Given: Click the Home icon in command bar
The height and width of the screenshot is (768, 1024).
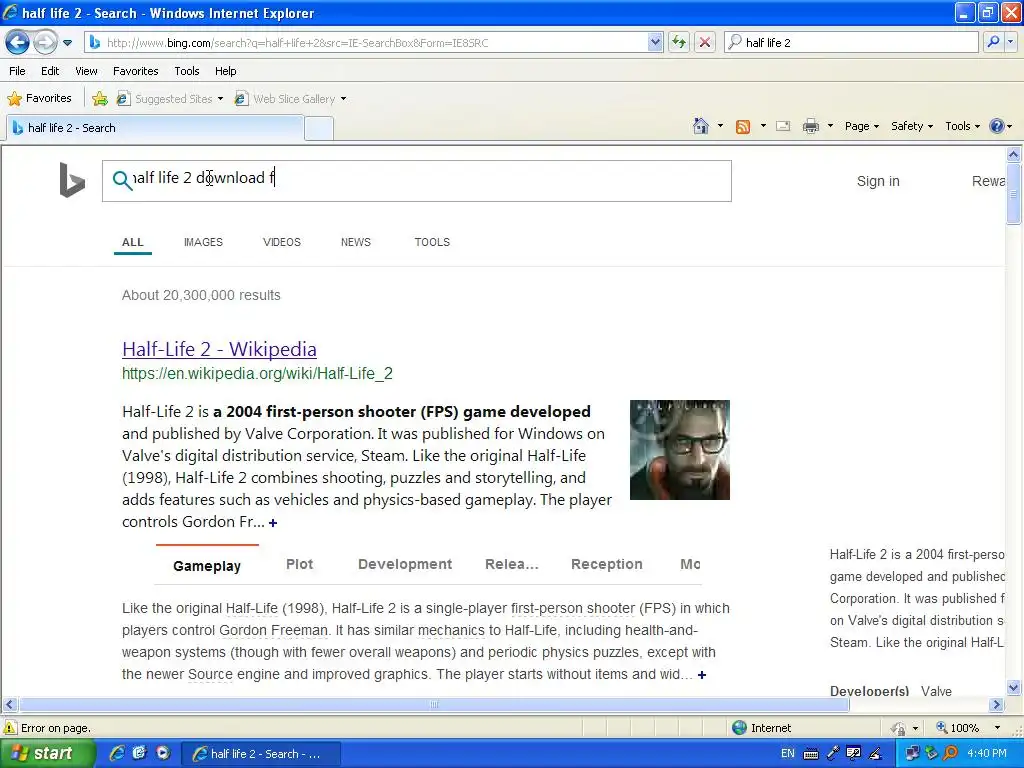Looking at the screenshot, I should [701, 126].
